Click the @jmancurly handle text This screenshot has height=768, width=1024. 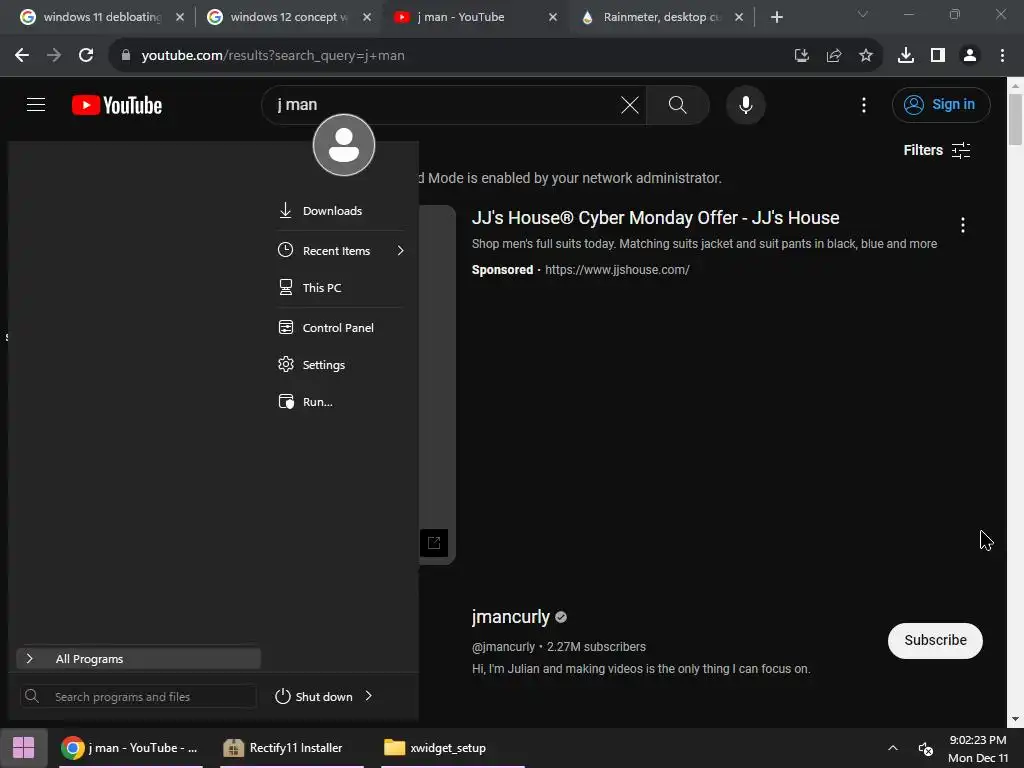[x=503, y=647]
